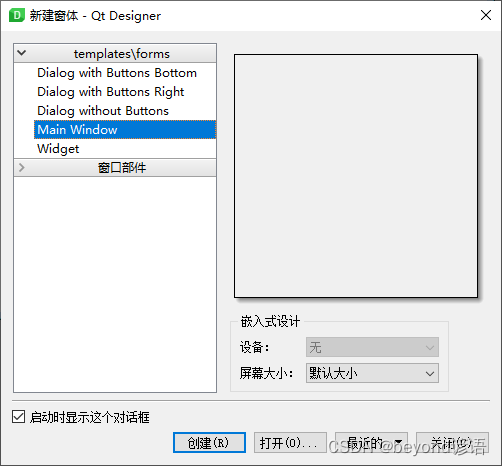Click the Qt Designer icon in title bar
502x466 pixels.
(16, 15)
